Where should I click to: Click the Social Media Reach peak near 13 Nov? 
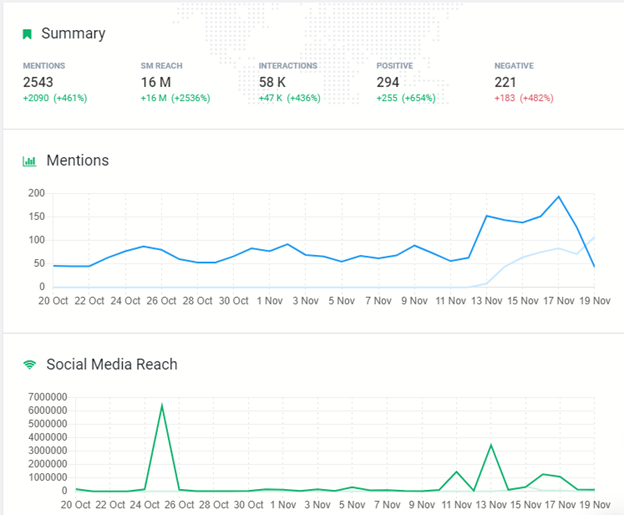tap(491, 445)
